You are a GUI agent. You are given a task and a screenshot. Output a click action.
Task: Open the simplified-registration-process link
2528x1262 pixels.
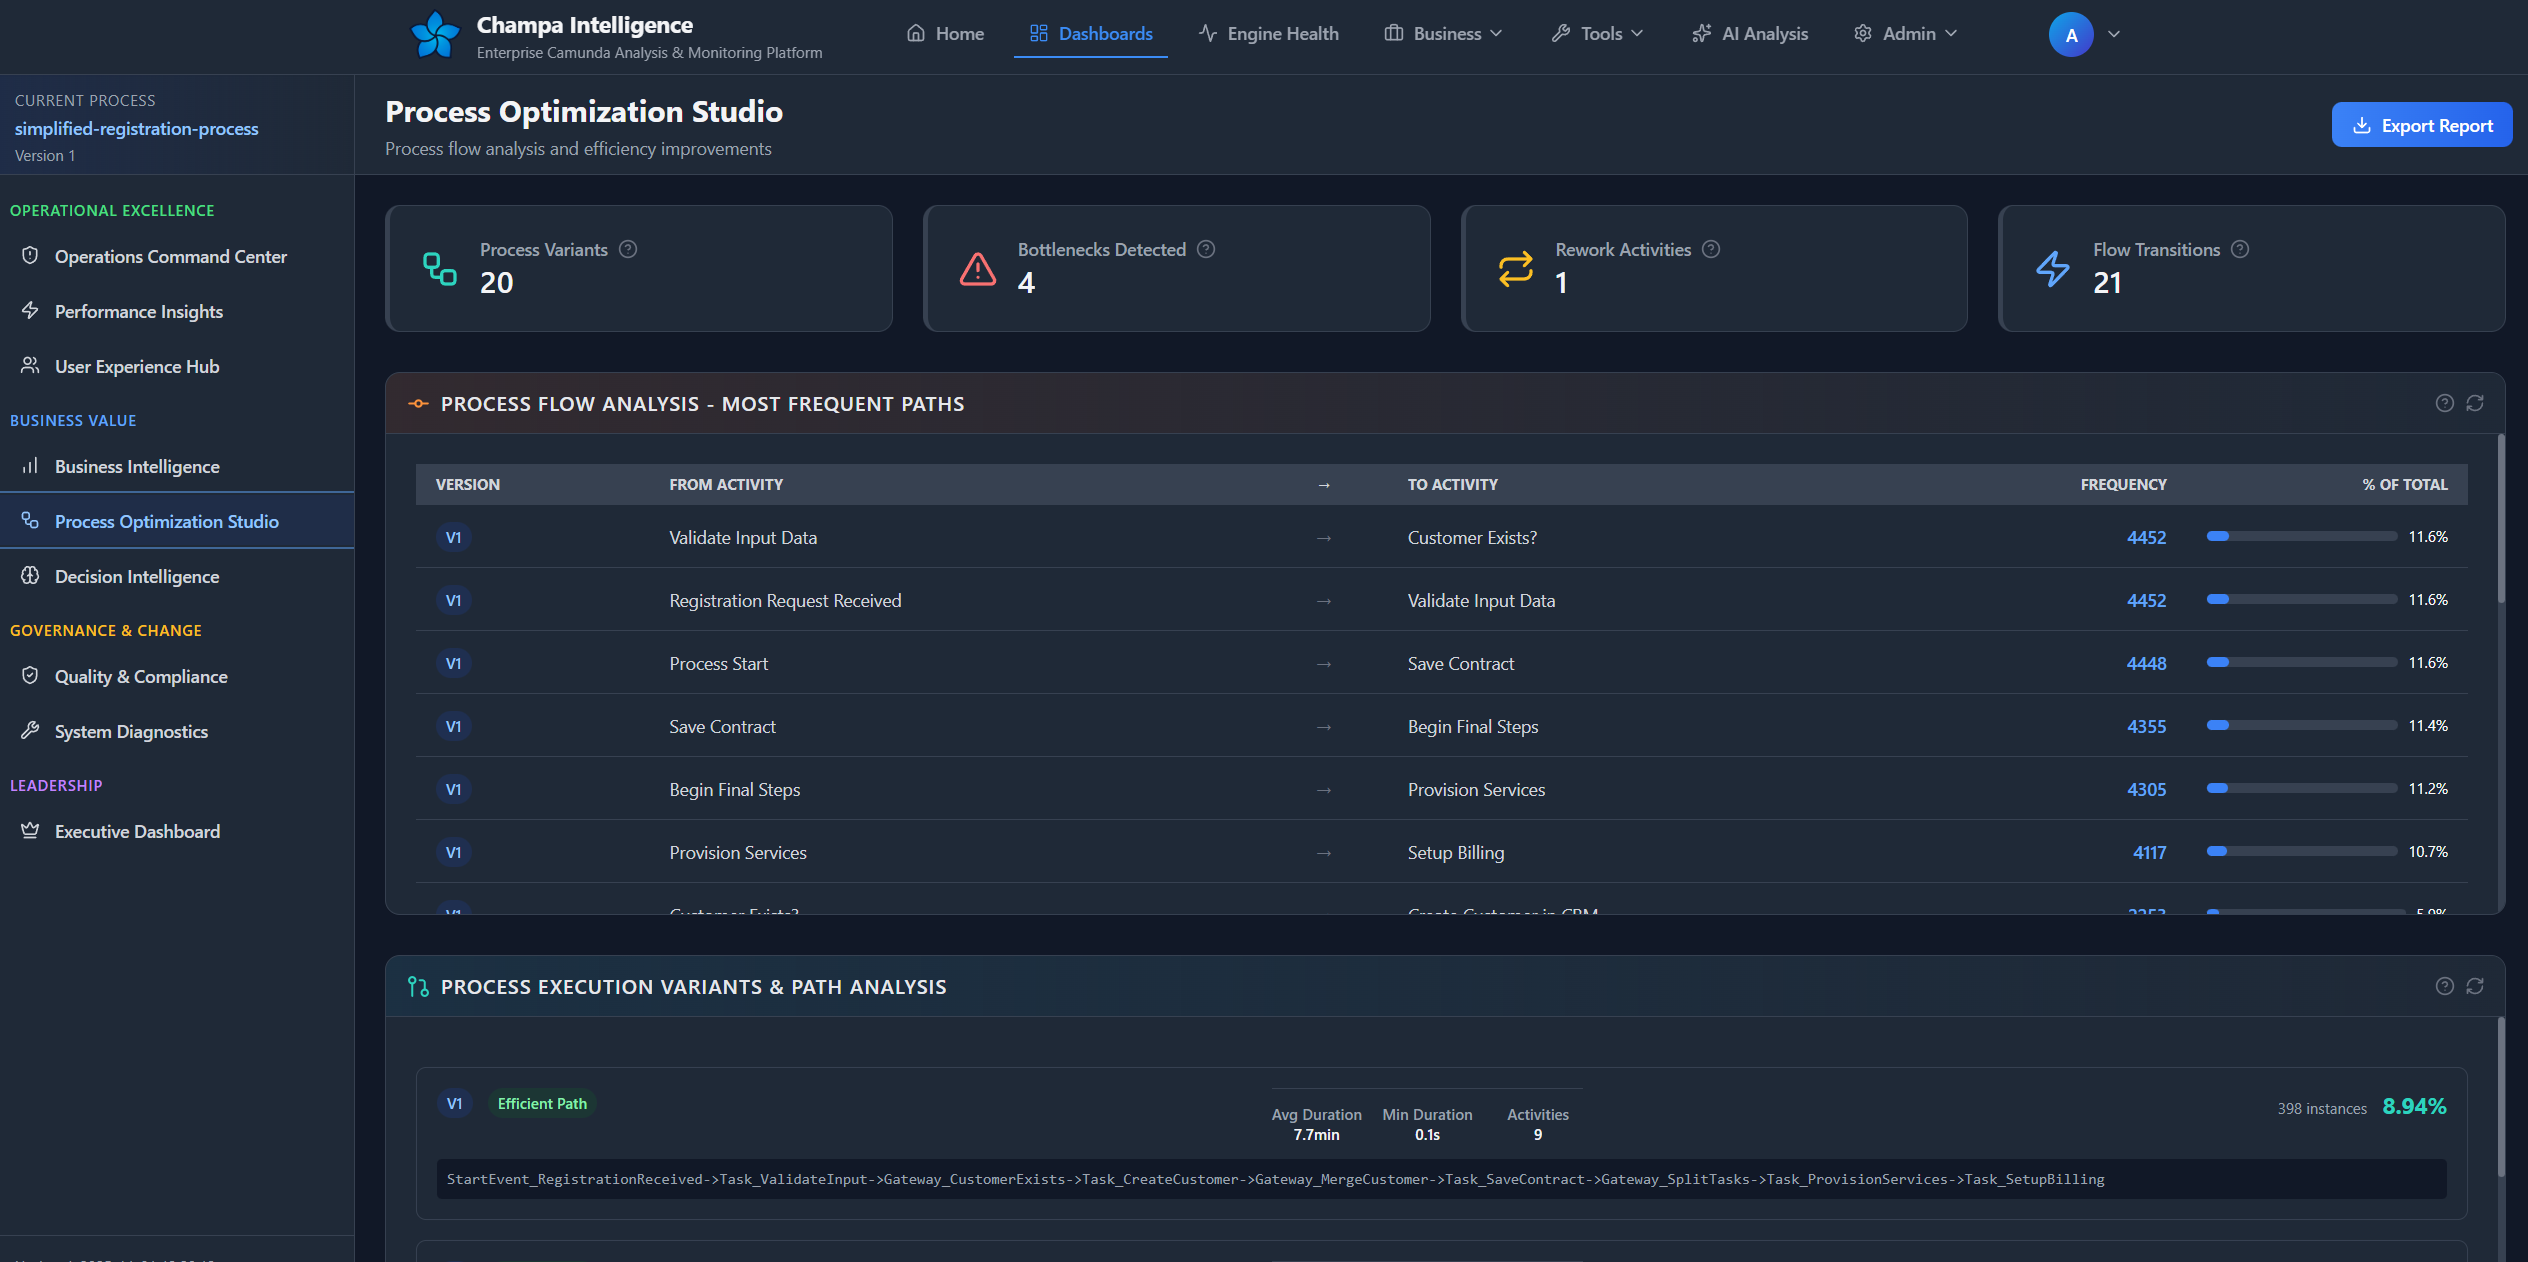click(x=136, y=129)
